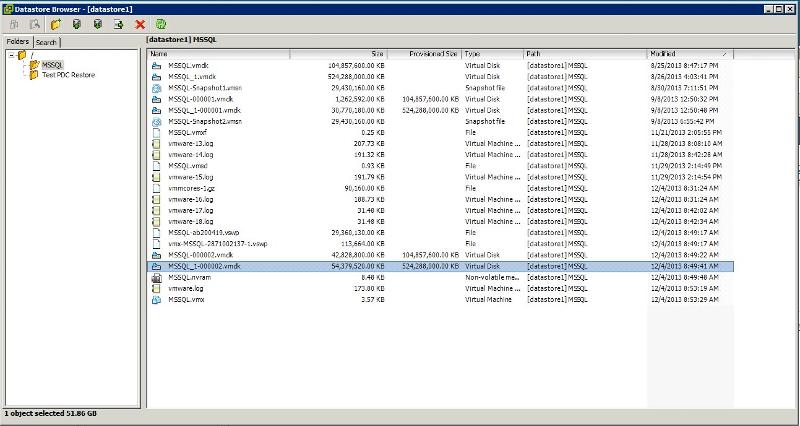Select the vmware-15.log file name

click(191, 177)
